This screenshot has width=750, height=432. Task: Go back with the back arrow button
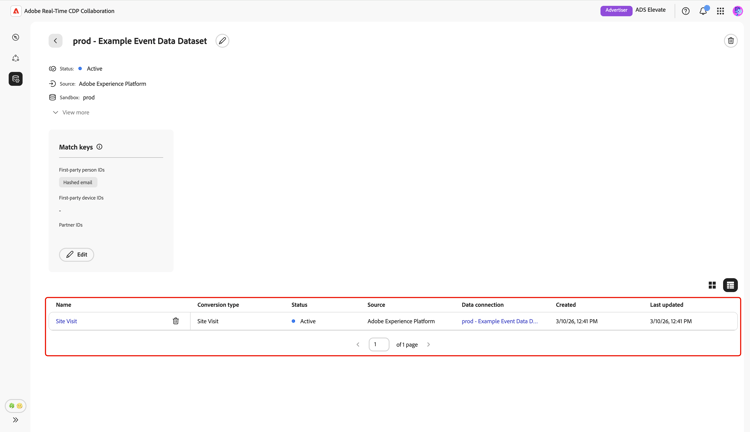pyautogui.click(x=55, y=41)
